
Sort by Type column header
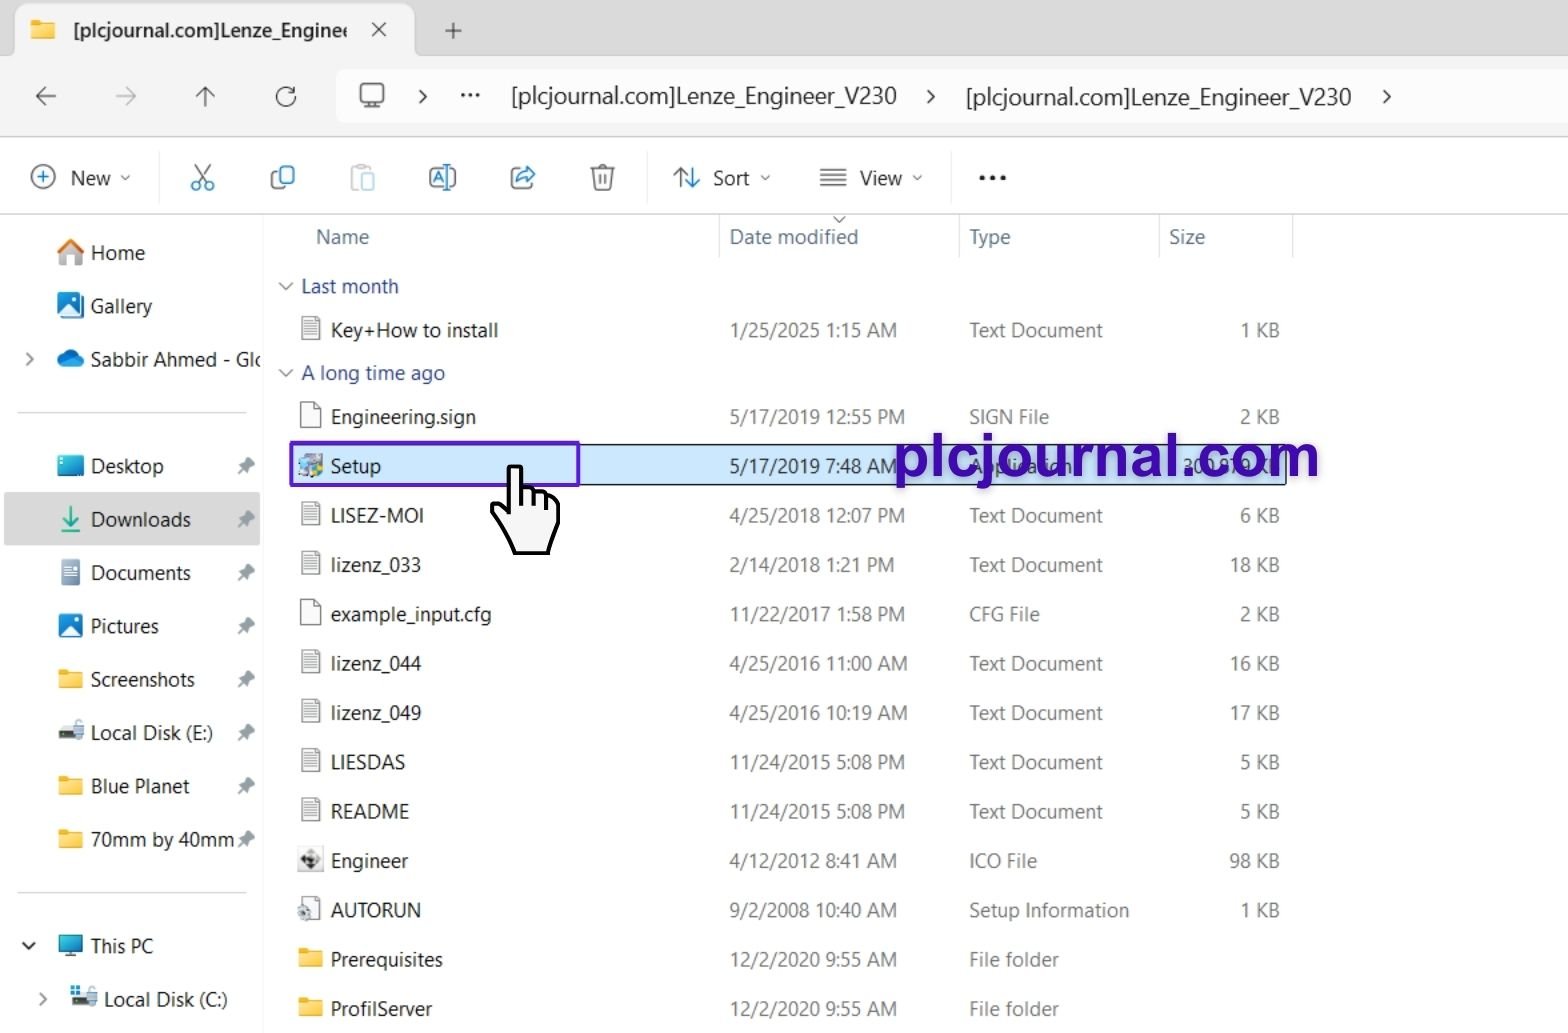[989, 237]
